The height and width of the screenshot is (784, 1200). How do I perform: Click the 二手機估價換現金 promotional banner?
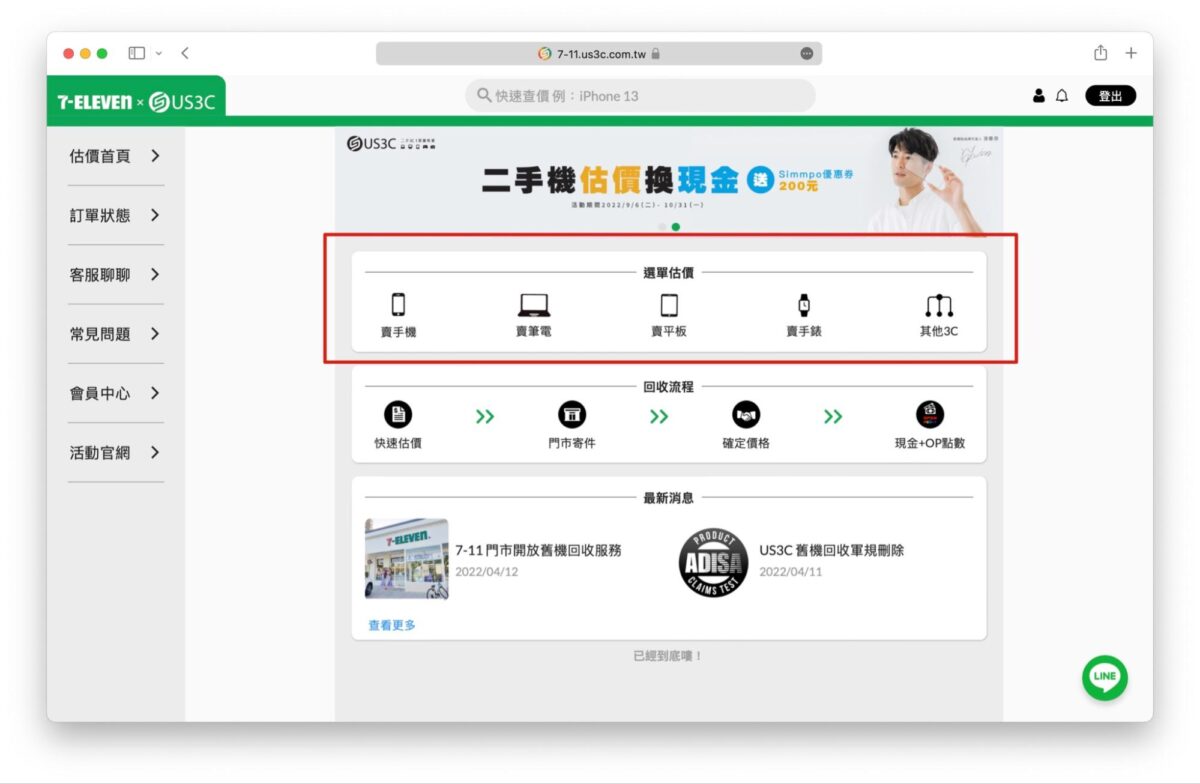(x=668, y=180)
